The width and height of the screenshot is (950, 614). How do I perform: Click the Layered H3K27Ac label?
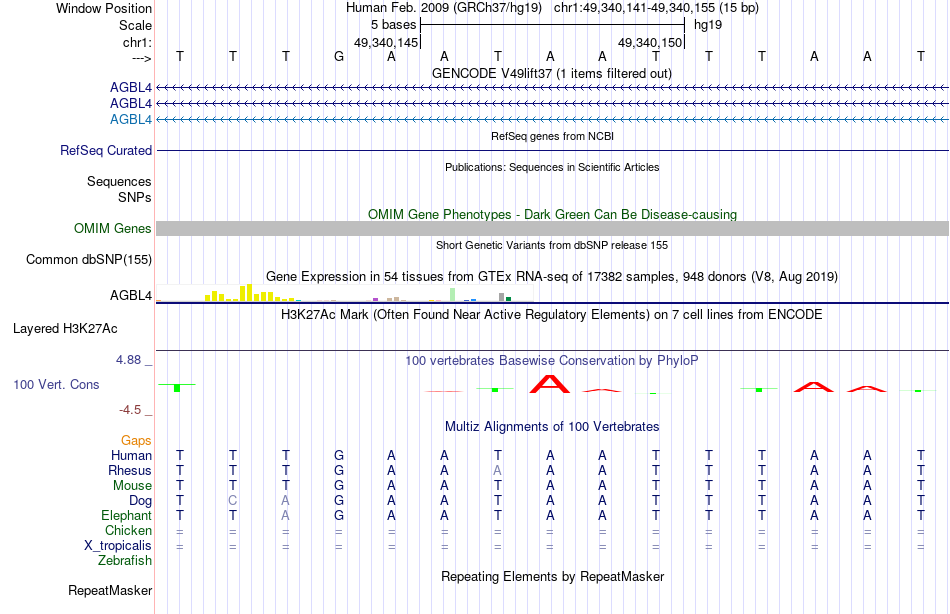click(65, 329)
